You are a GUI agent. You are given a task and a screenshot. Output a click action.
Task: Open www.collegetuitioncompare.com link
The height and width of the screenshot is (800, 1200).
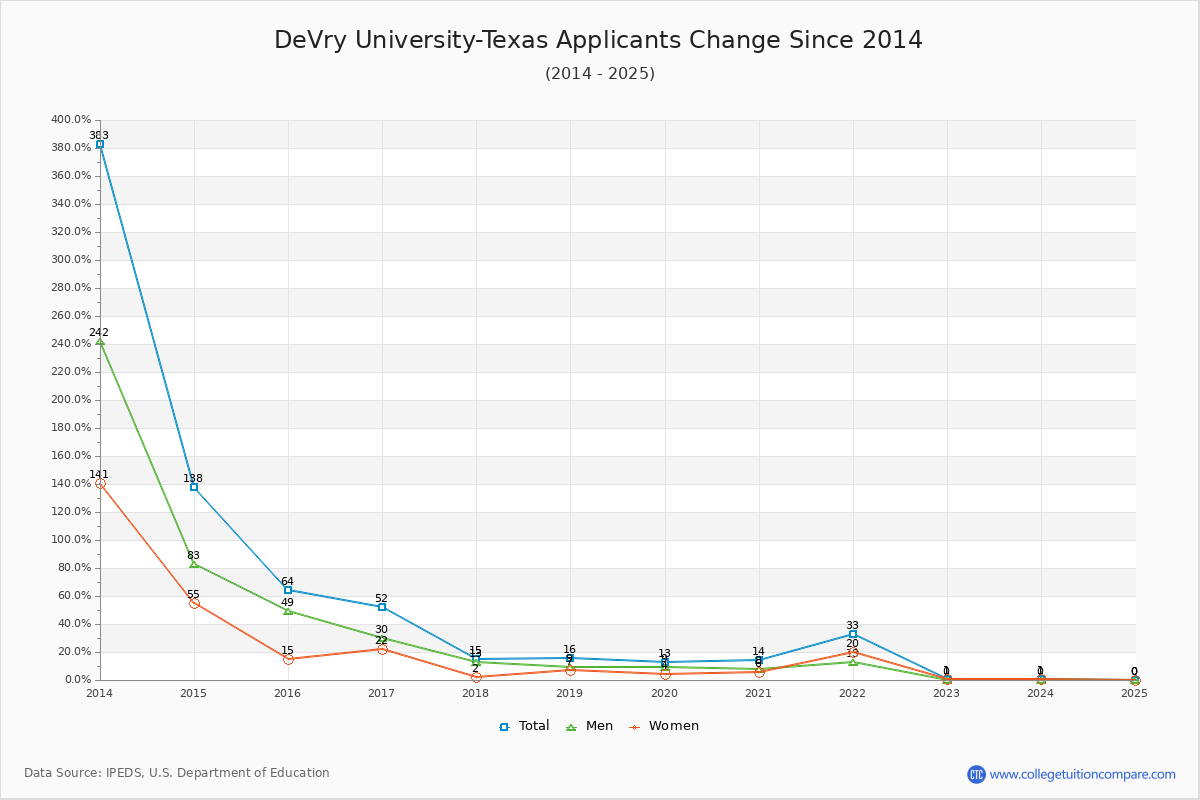tap(1082, 774)
